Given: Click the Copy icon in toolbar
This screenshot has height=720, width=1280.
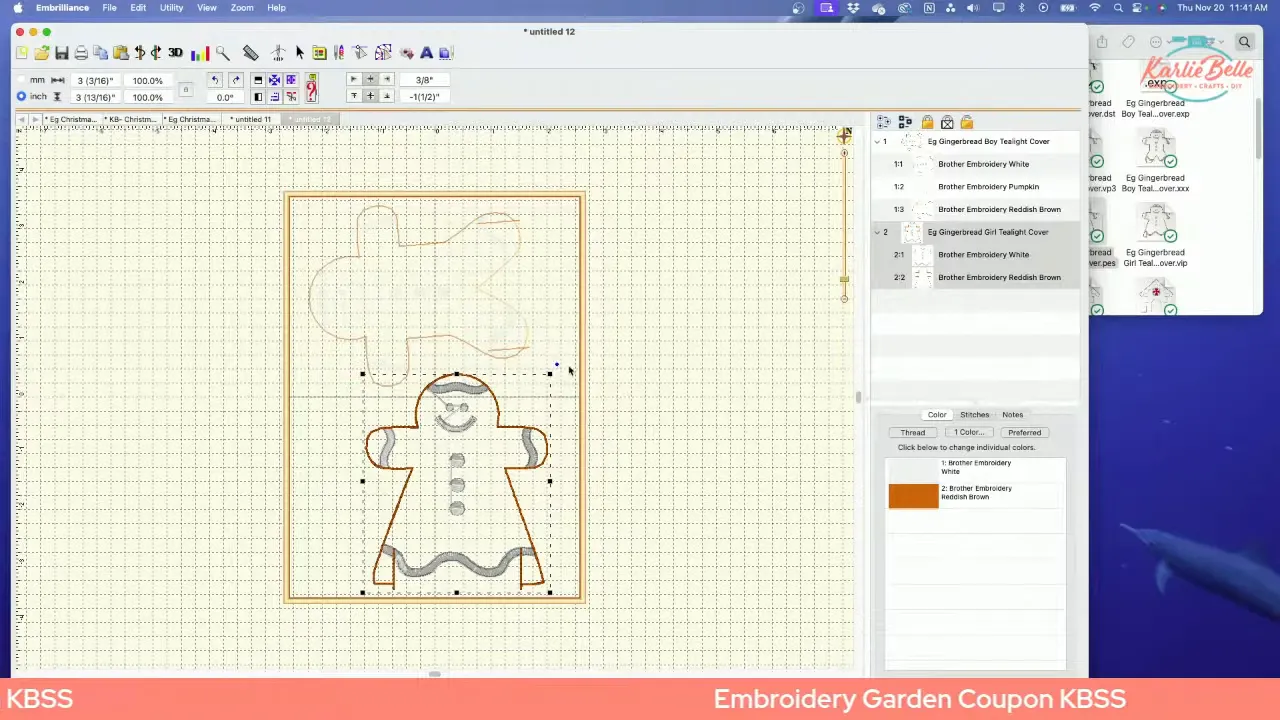Looking at the screenshot, I should pos(101,53).
